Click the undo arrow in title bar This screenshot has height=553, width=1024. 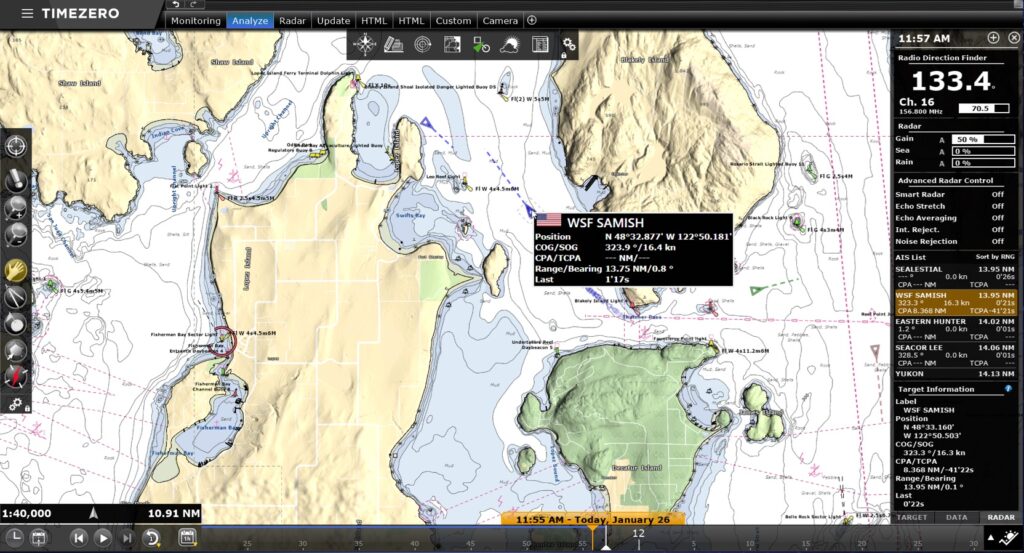[x=175, y=4]
